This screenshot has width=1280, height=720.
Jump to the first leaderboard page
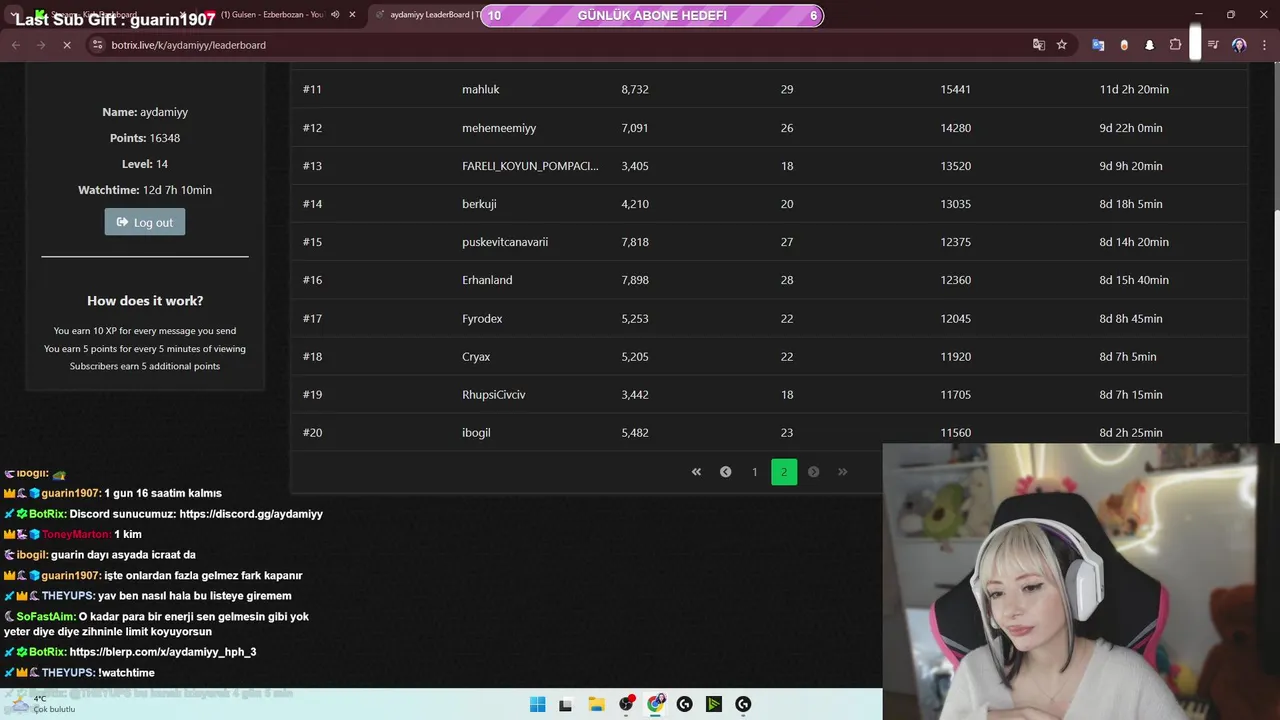696,472
